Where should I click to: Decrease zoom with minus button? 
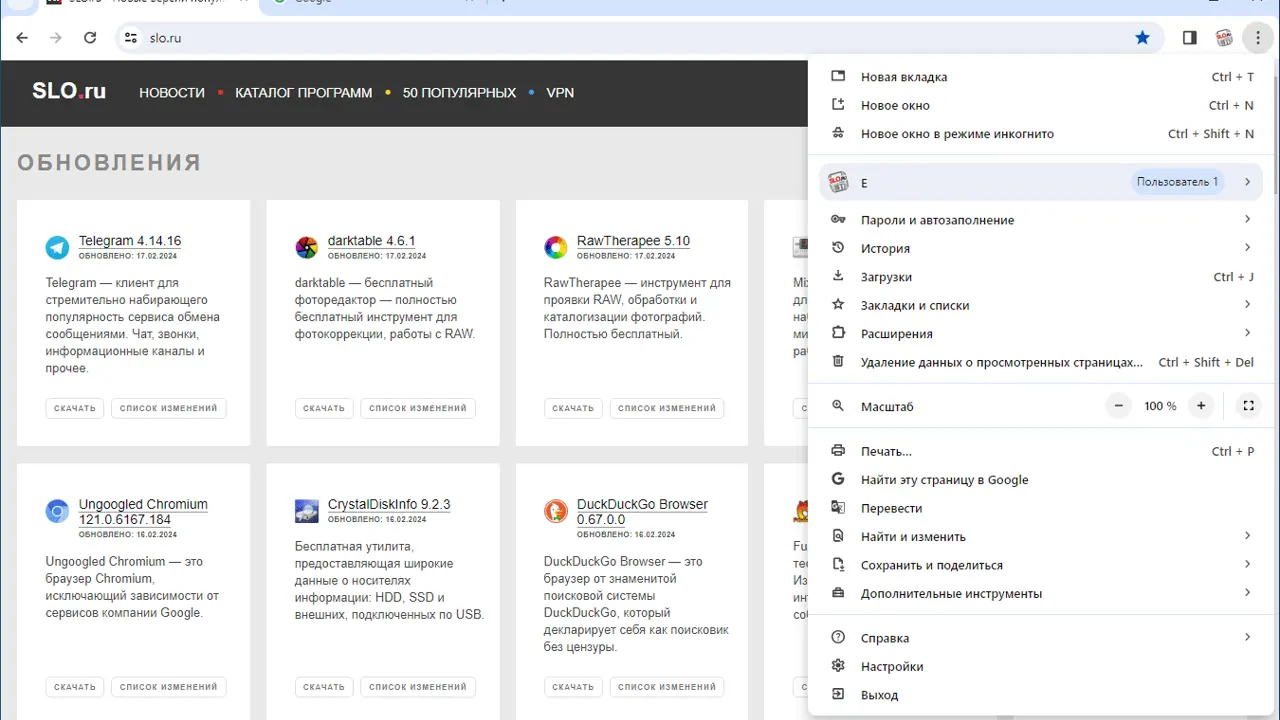(1119, 406)
